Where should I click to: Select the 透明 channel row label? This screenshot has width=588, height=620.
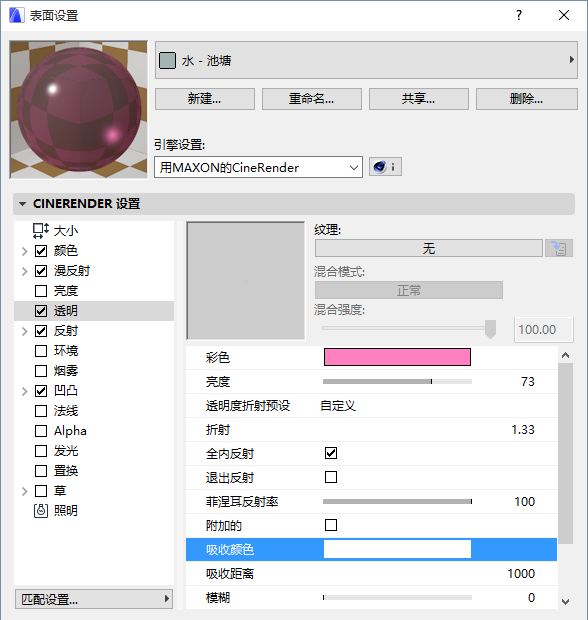click(x=66, y=311)
